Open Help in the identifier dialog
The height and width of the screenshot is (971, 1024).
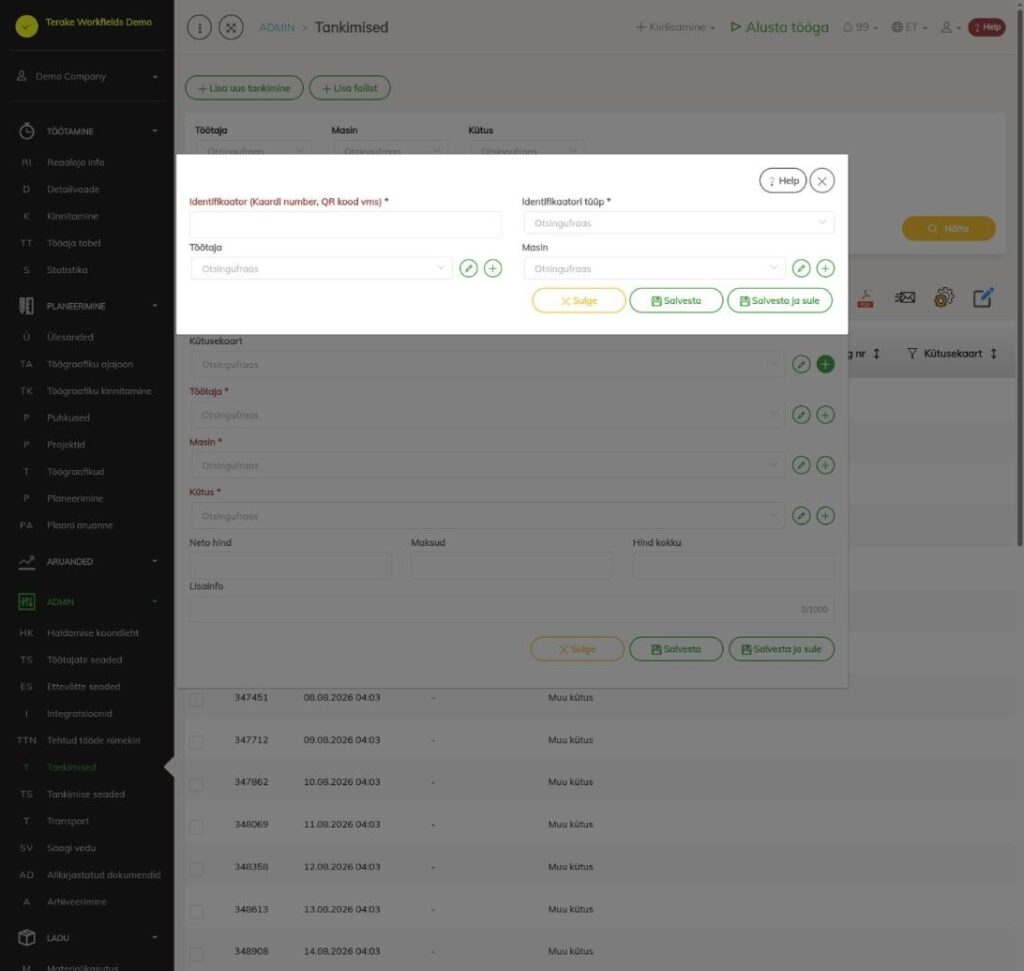(782, 181)
